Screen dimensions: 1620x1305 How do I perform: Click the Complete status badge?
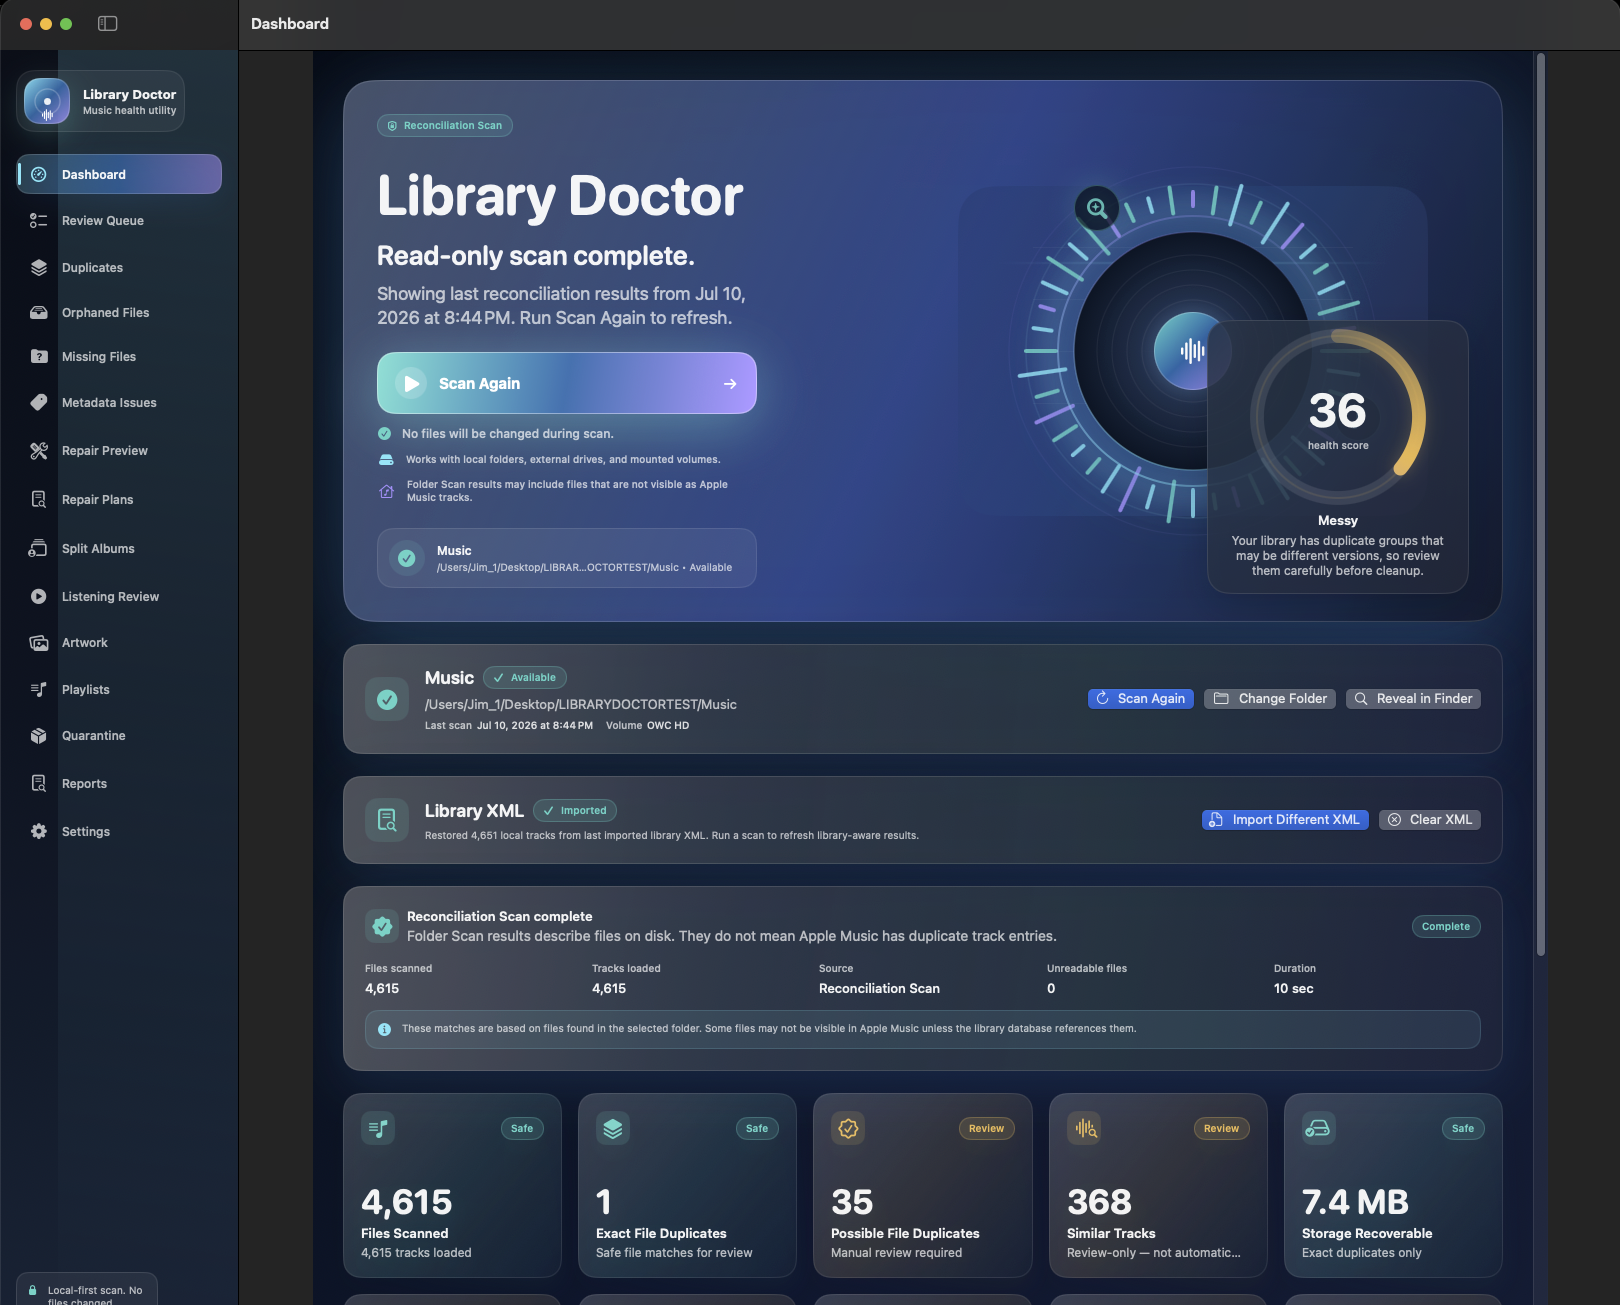pyautogui.click(x=1446, y=926)
